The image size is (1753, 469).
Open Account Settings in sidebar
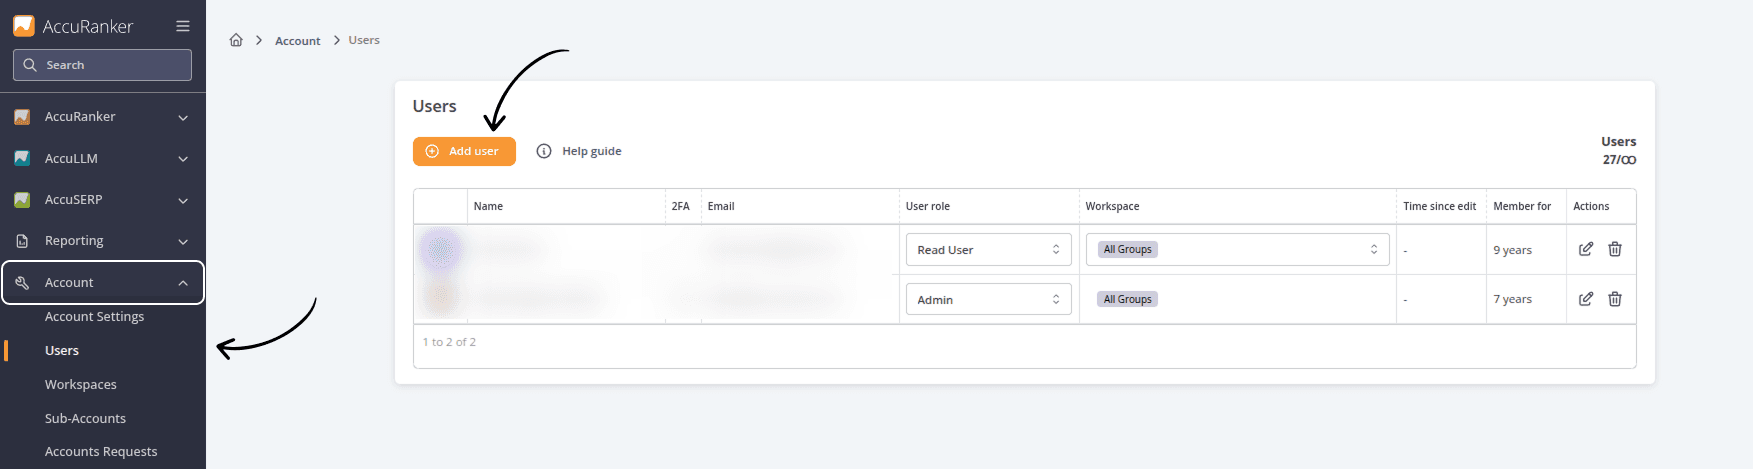point(94,316)
